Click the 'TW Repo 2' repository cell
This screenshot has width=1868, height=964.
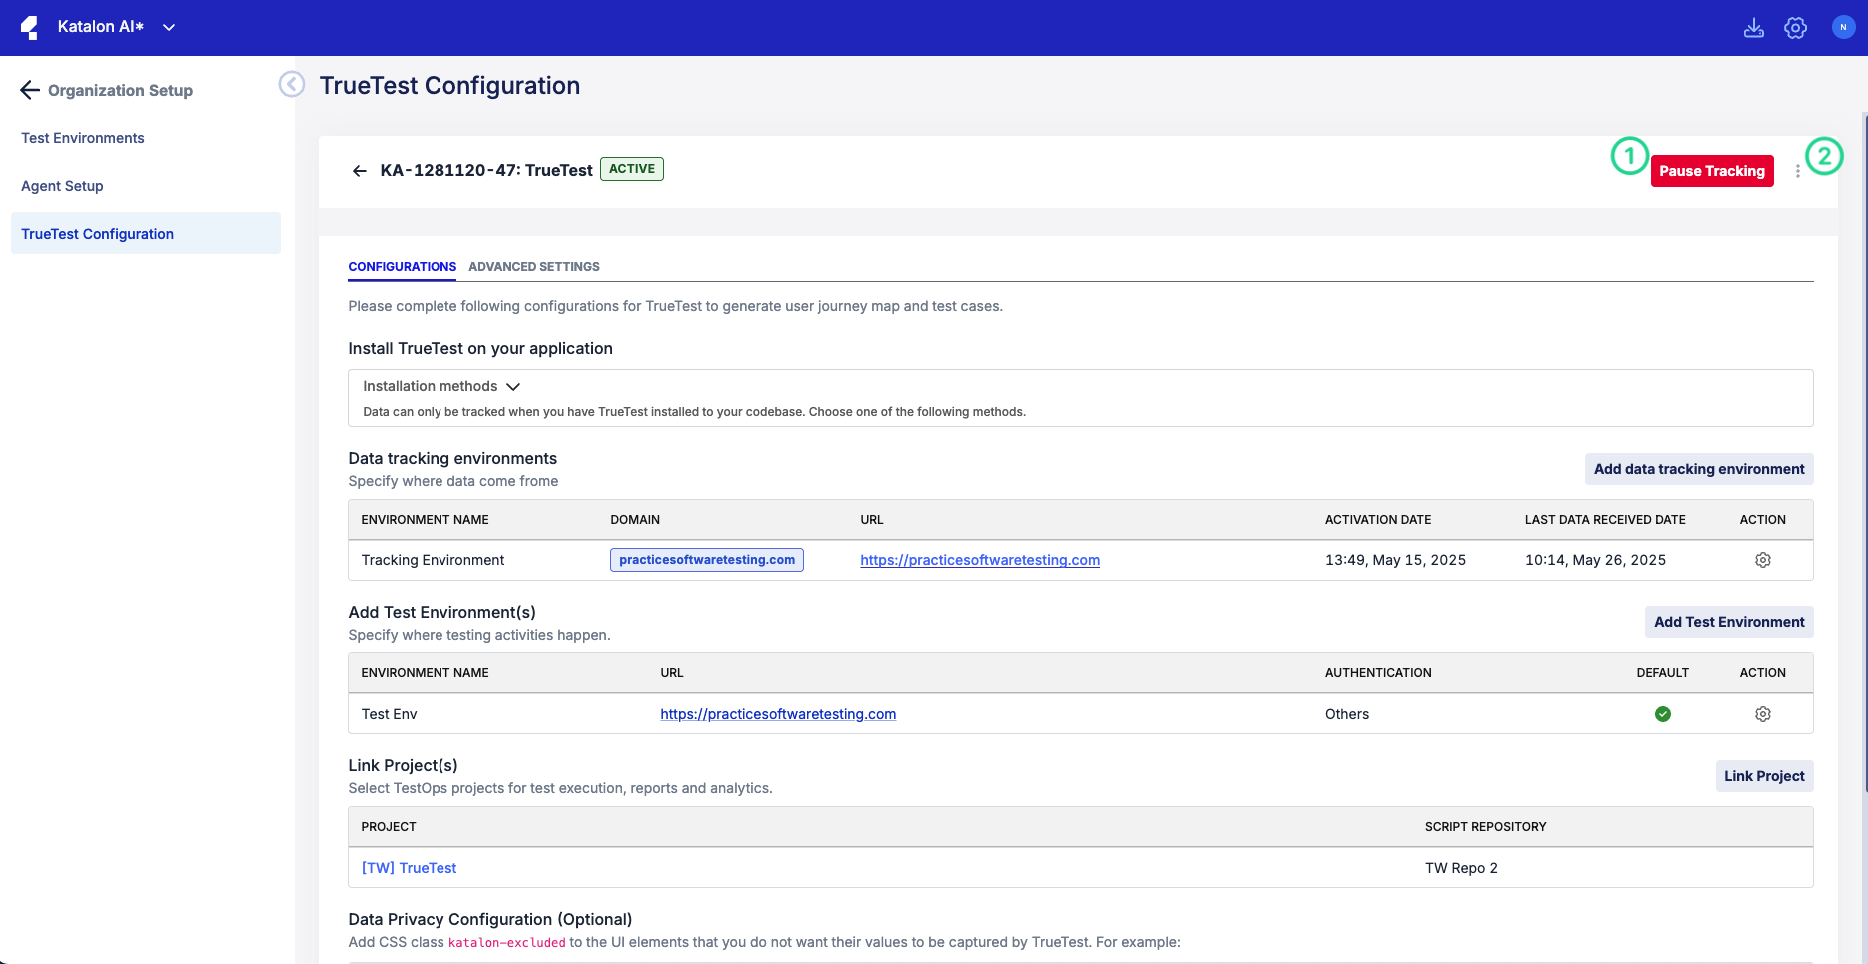coord(1461,868)
